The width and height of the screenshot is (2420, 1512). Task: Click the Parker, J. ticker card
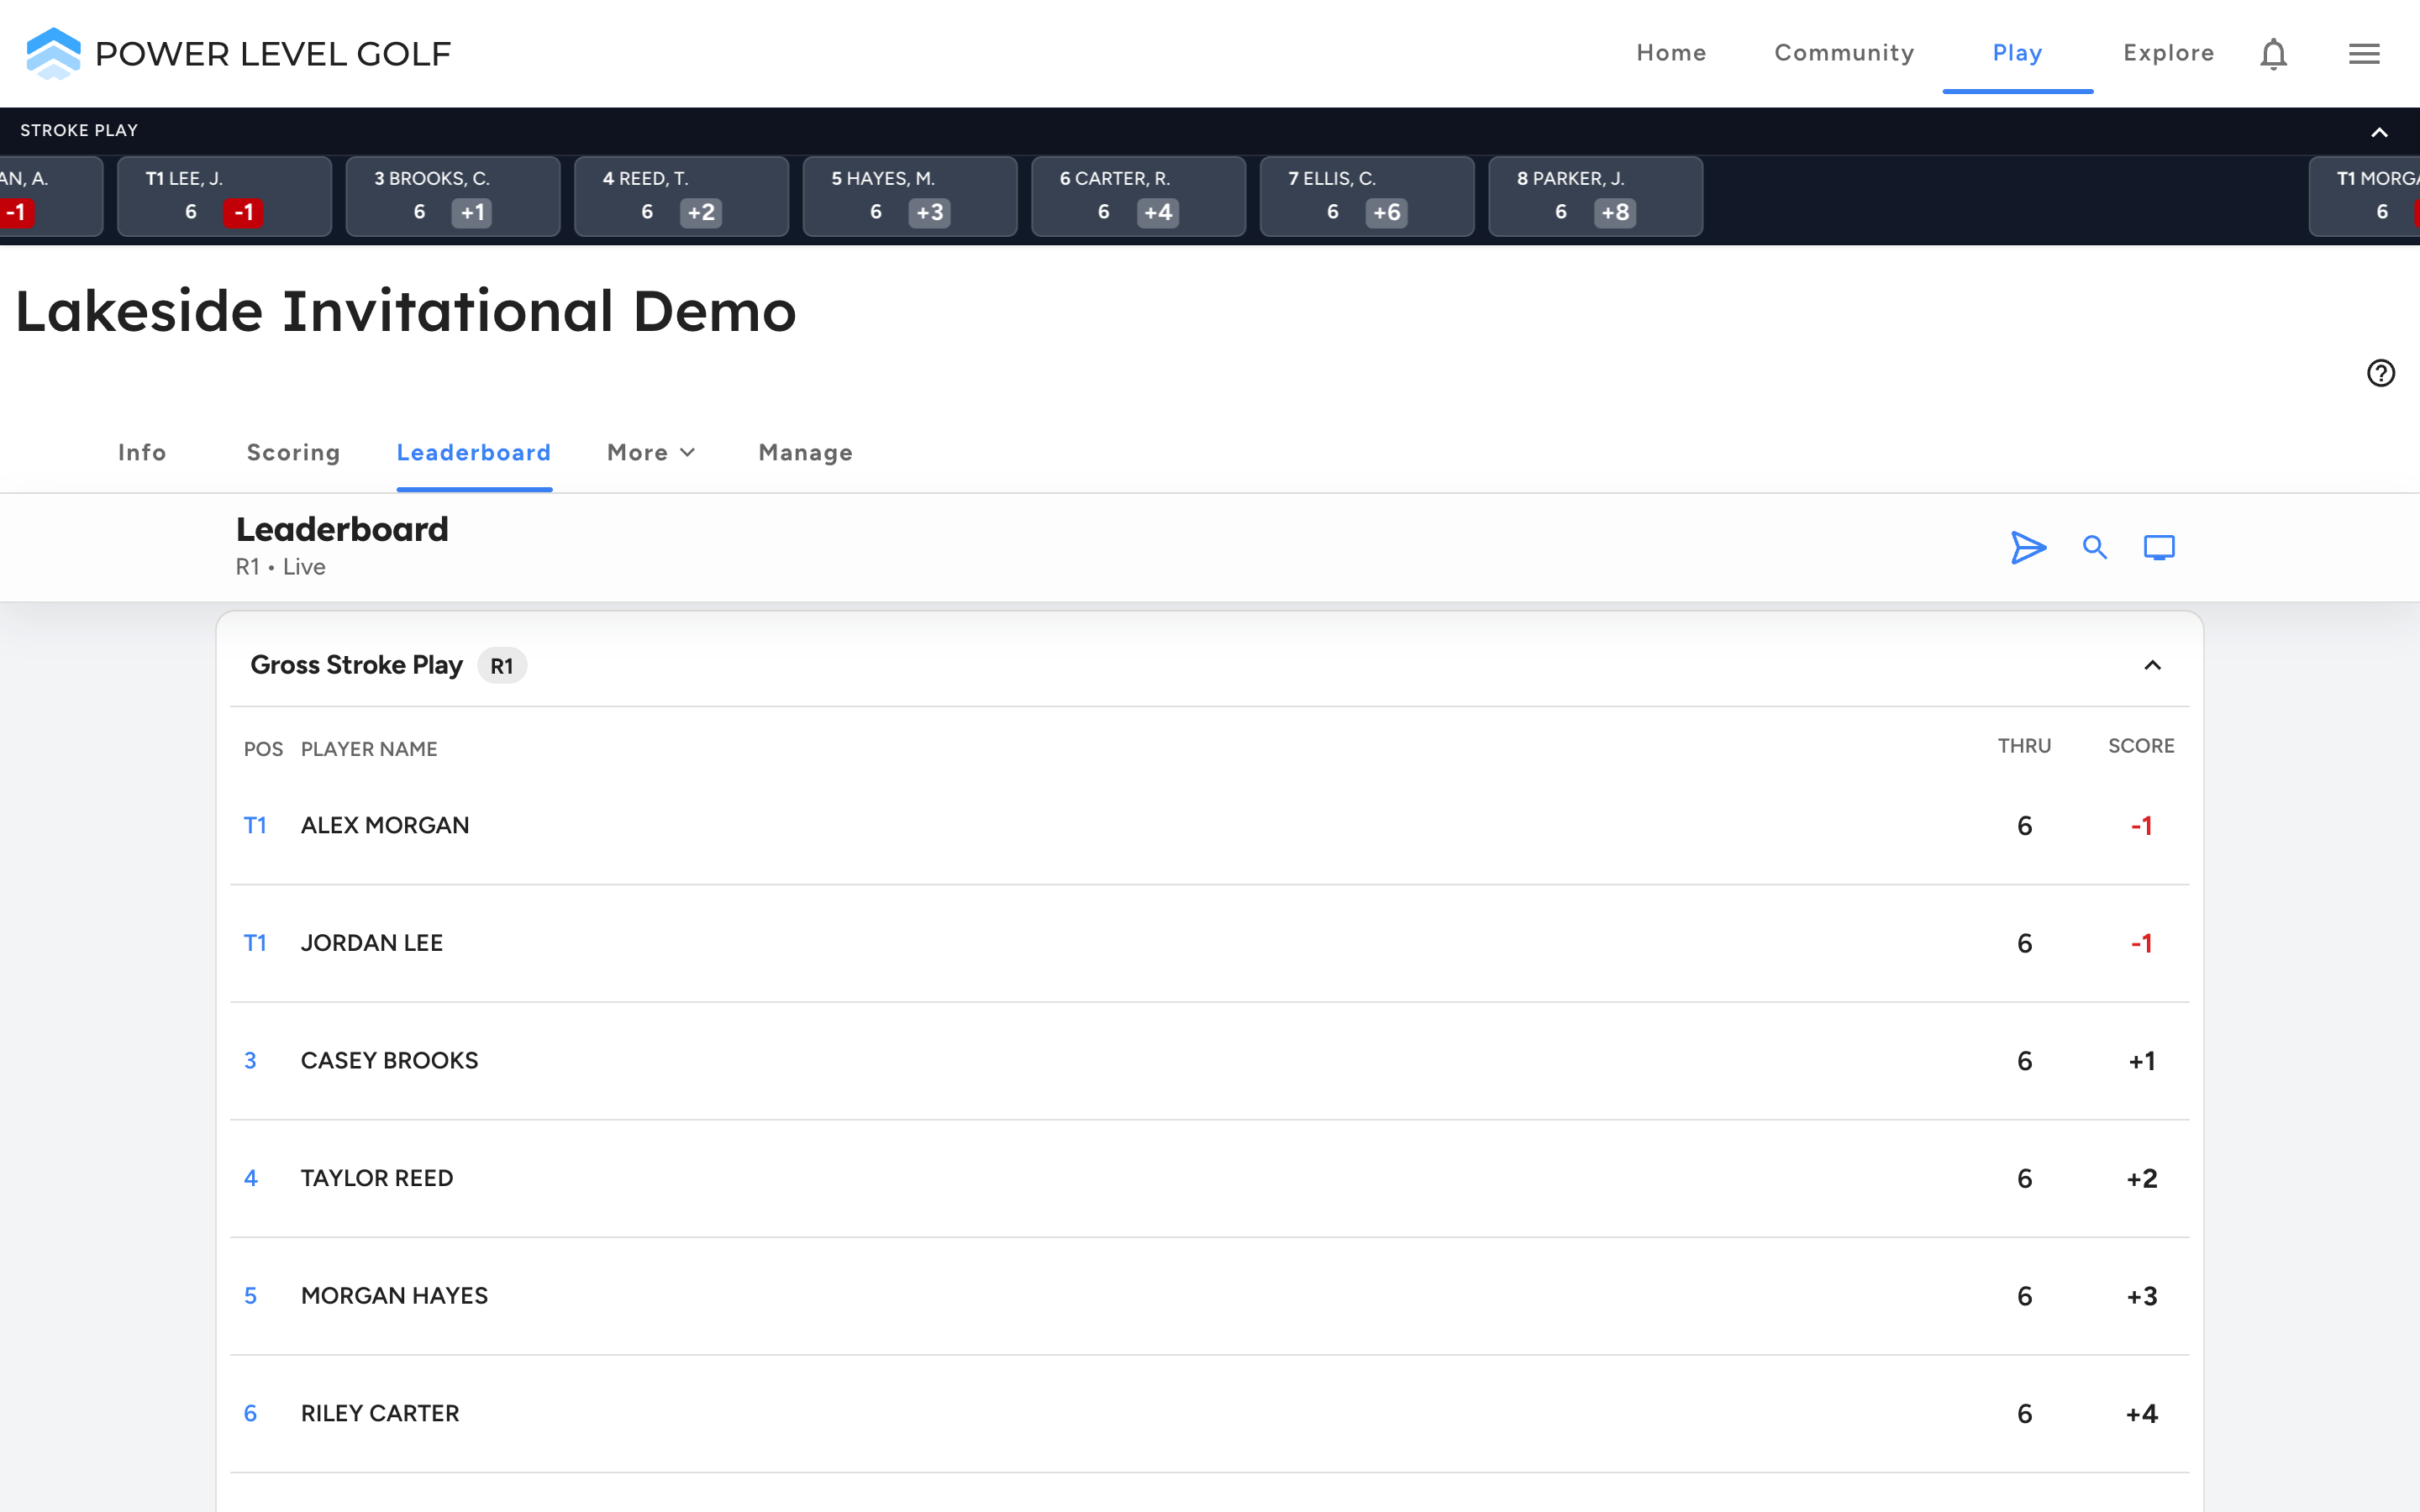point(1595,196)
